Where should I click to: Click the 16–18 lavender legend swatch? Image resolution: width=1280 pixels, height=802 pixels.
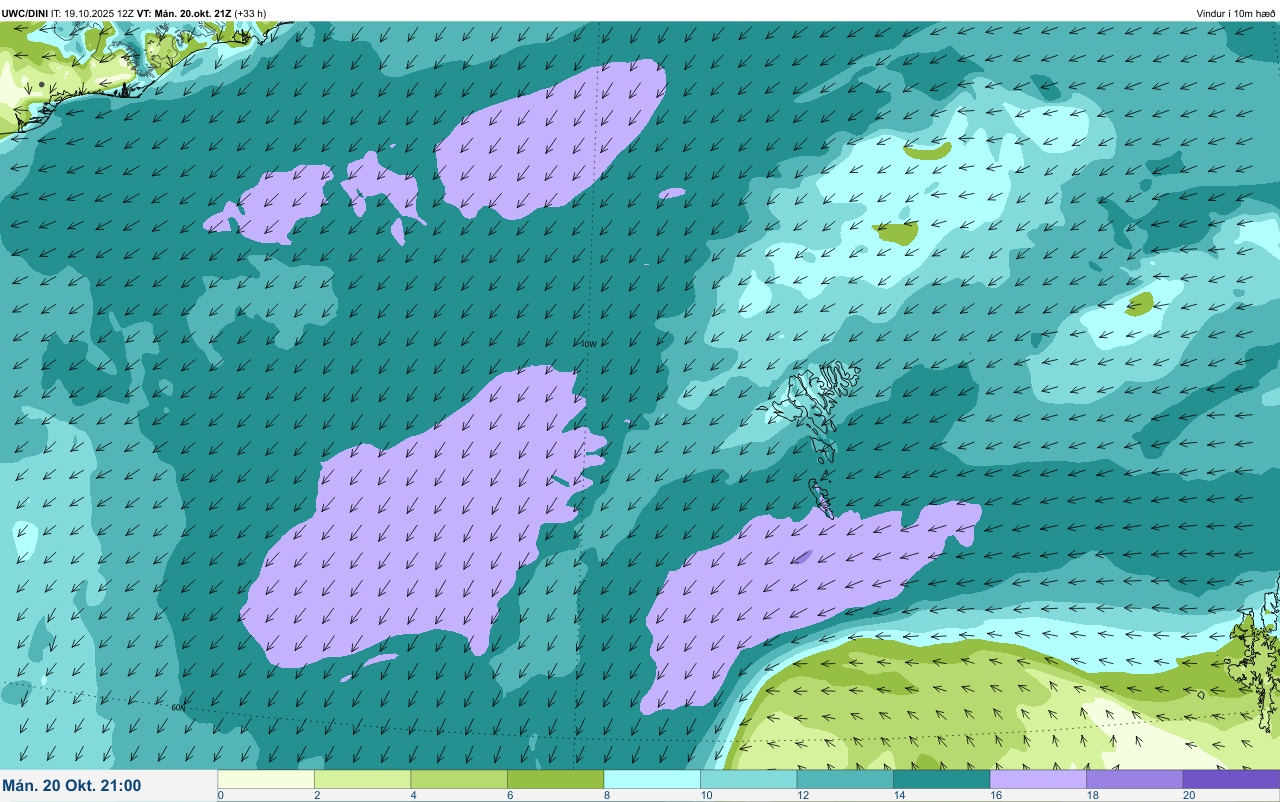(1038, 779)
